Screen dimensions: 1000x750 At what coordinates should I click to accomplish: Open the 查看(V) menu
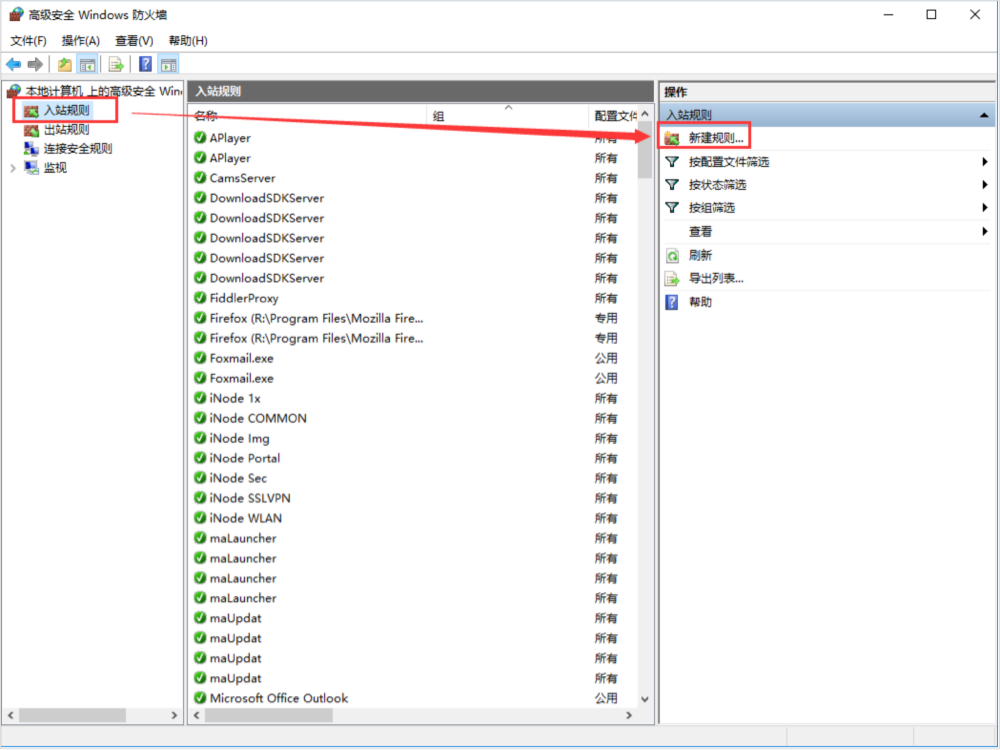pos(134,41)
